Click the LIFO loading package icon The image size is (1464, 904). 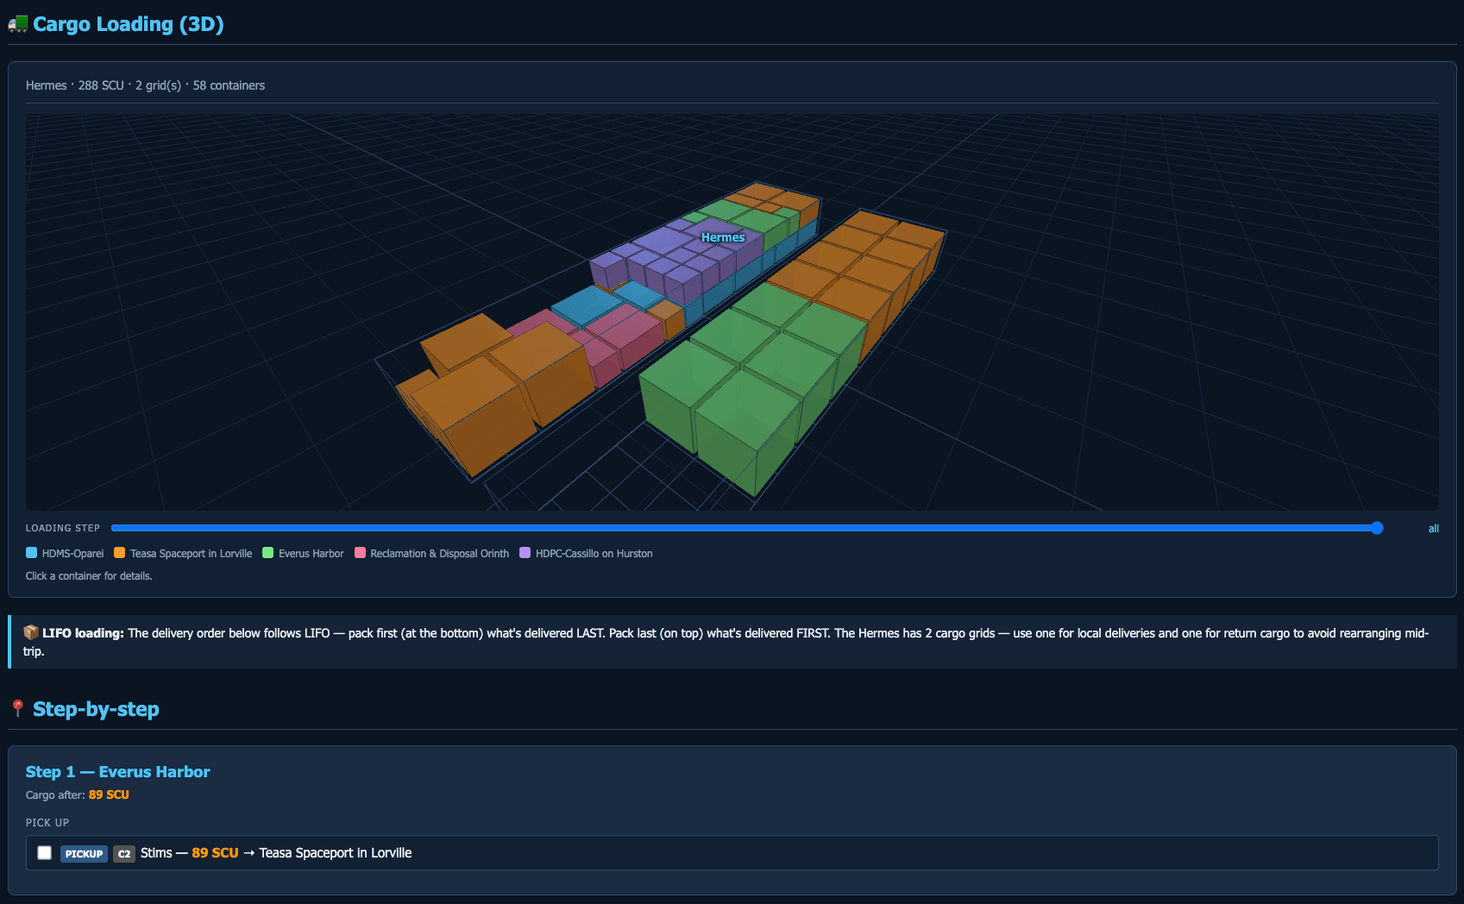31,633
